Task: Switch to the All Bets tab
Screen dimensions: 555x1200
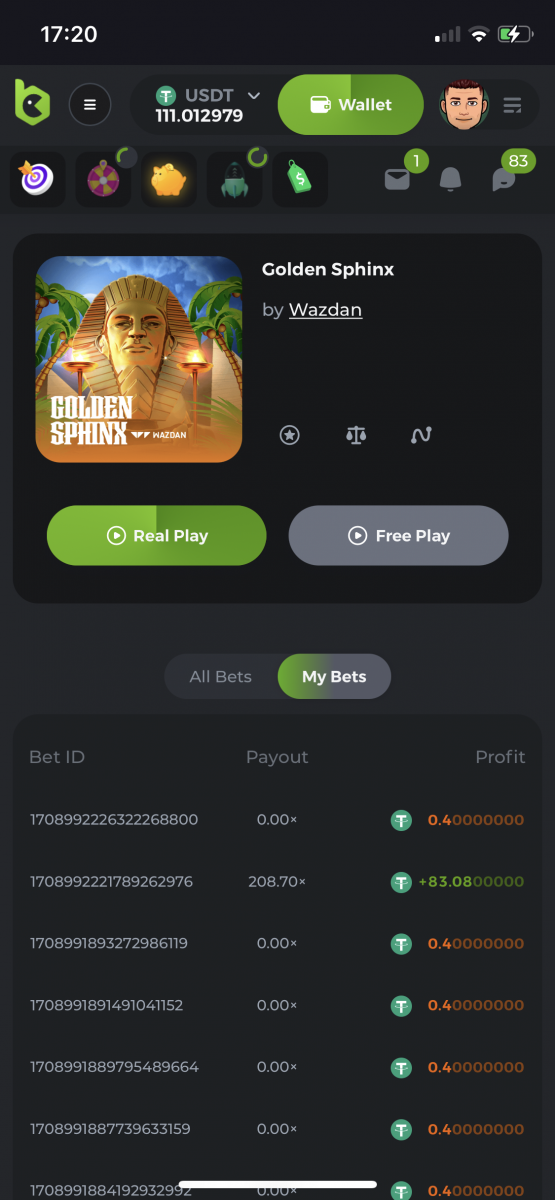Action: click(221, 677)
